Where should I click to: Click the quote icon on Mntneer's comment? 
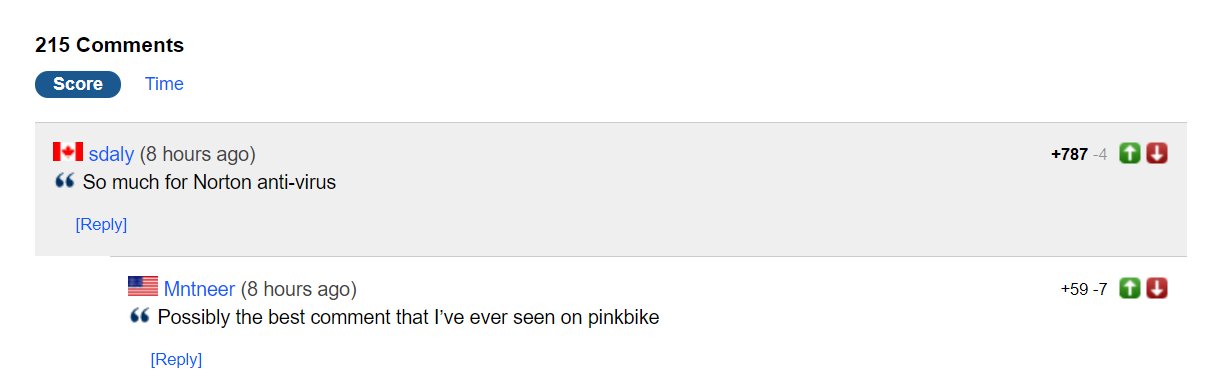click(140, 317)
